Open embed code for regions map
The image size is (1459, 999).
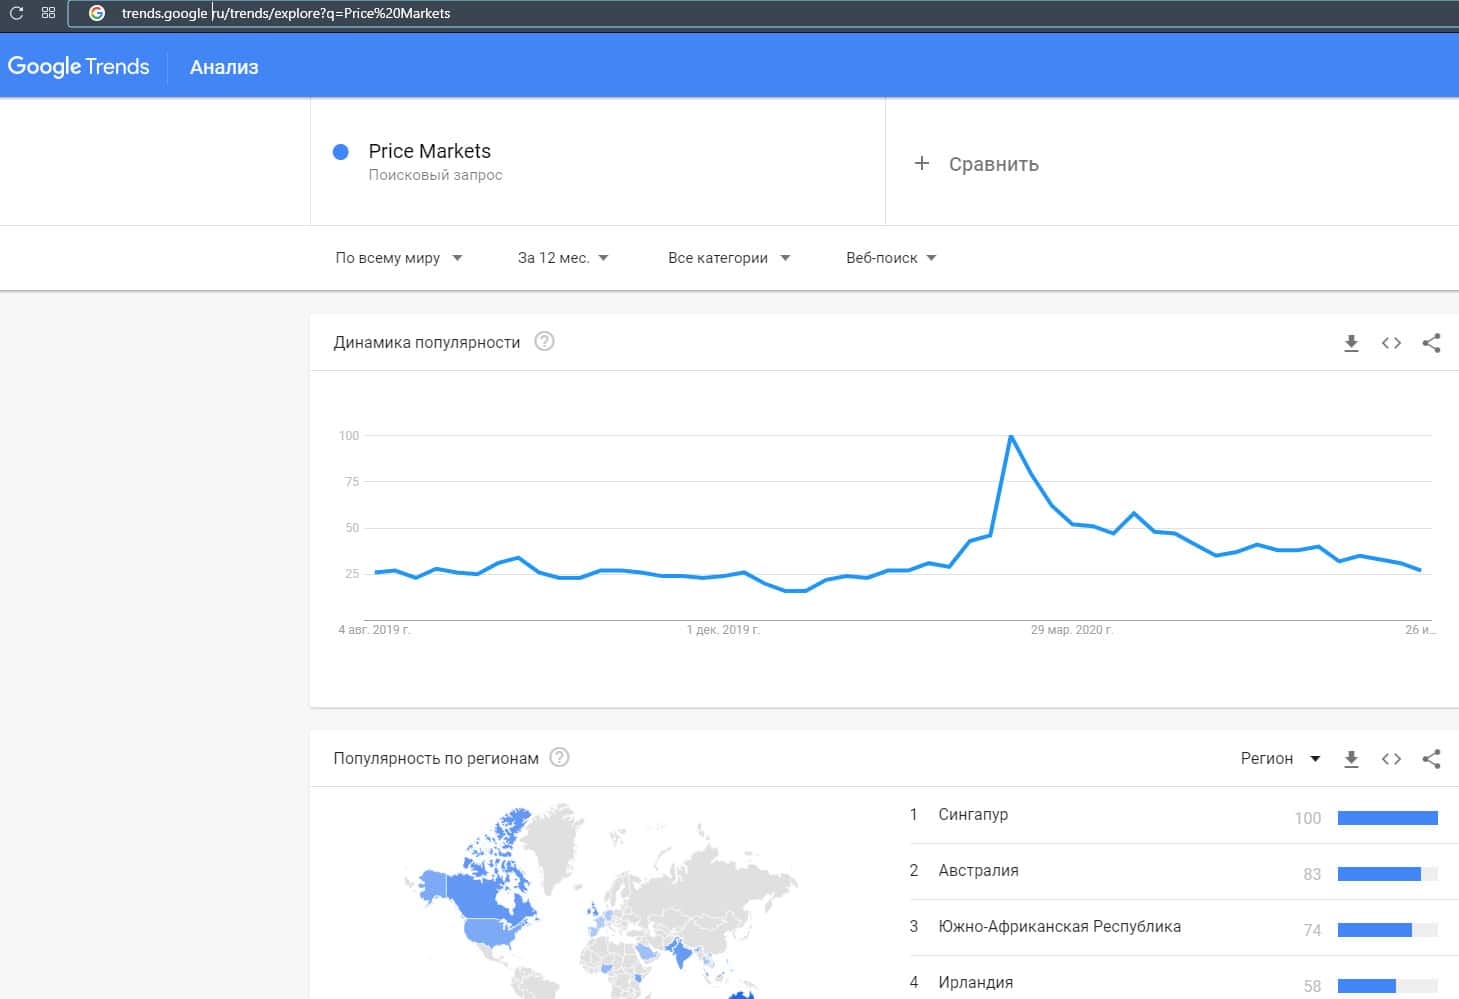(1391, 759)
